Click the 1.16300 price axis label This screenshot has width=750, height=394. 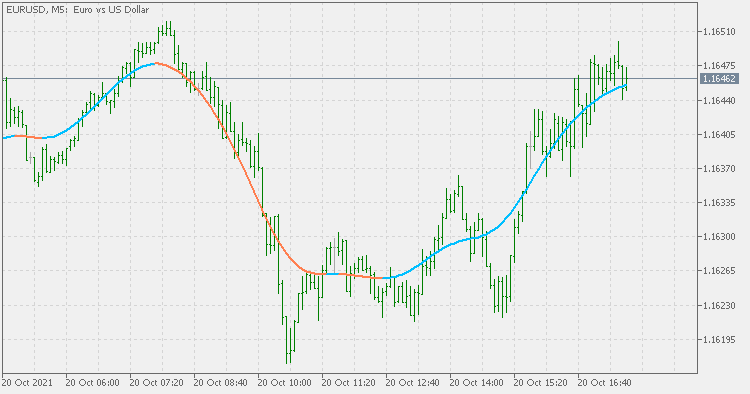[719, 237]
